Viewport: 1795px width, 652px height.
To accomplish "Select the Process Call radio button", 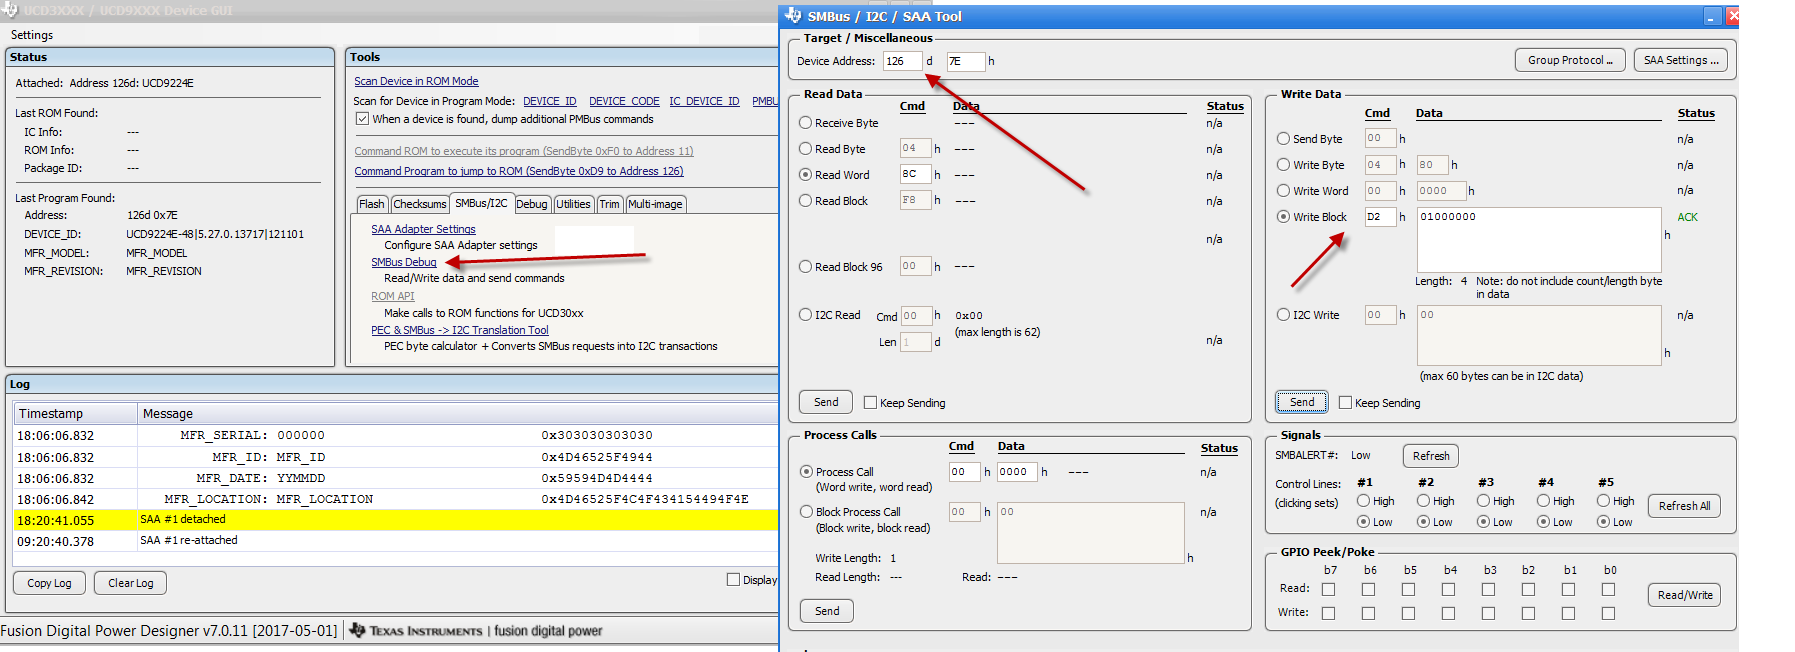I will (x=806, y=472).
